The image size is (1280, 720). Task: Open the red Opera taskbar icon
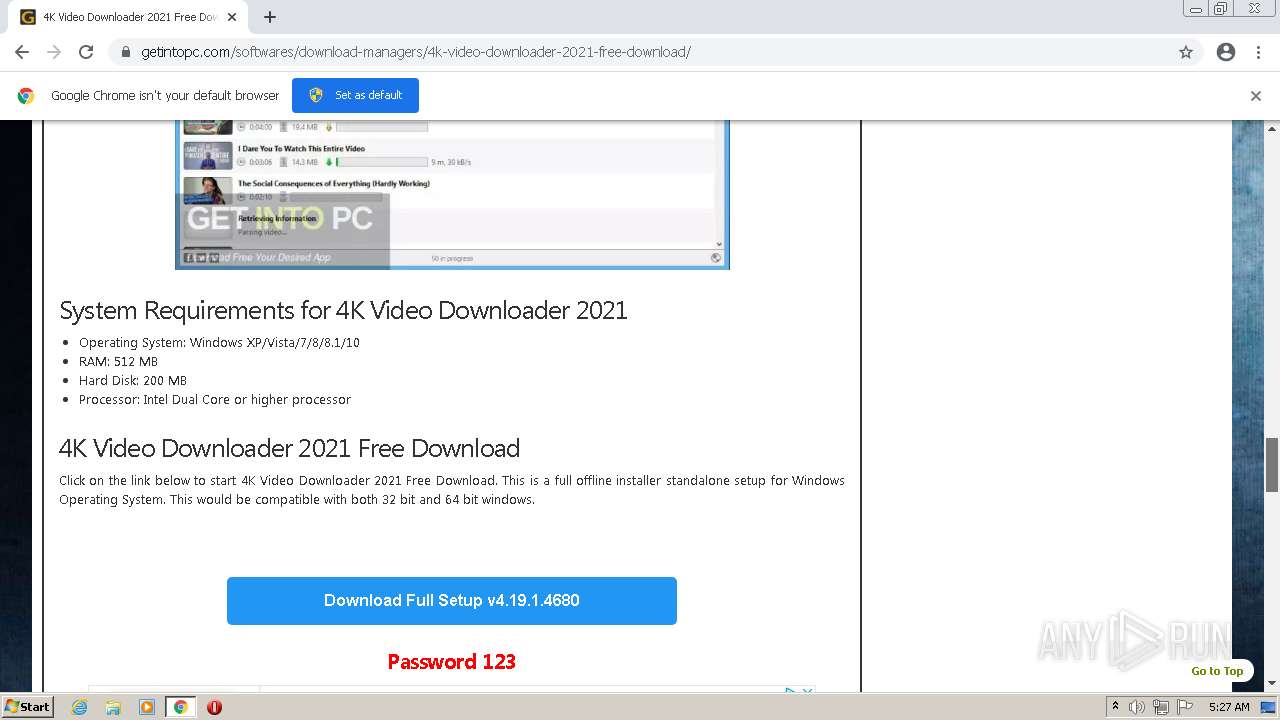[x=214, y=707]
